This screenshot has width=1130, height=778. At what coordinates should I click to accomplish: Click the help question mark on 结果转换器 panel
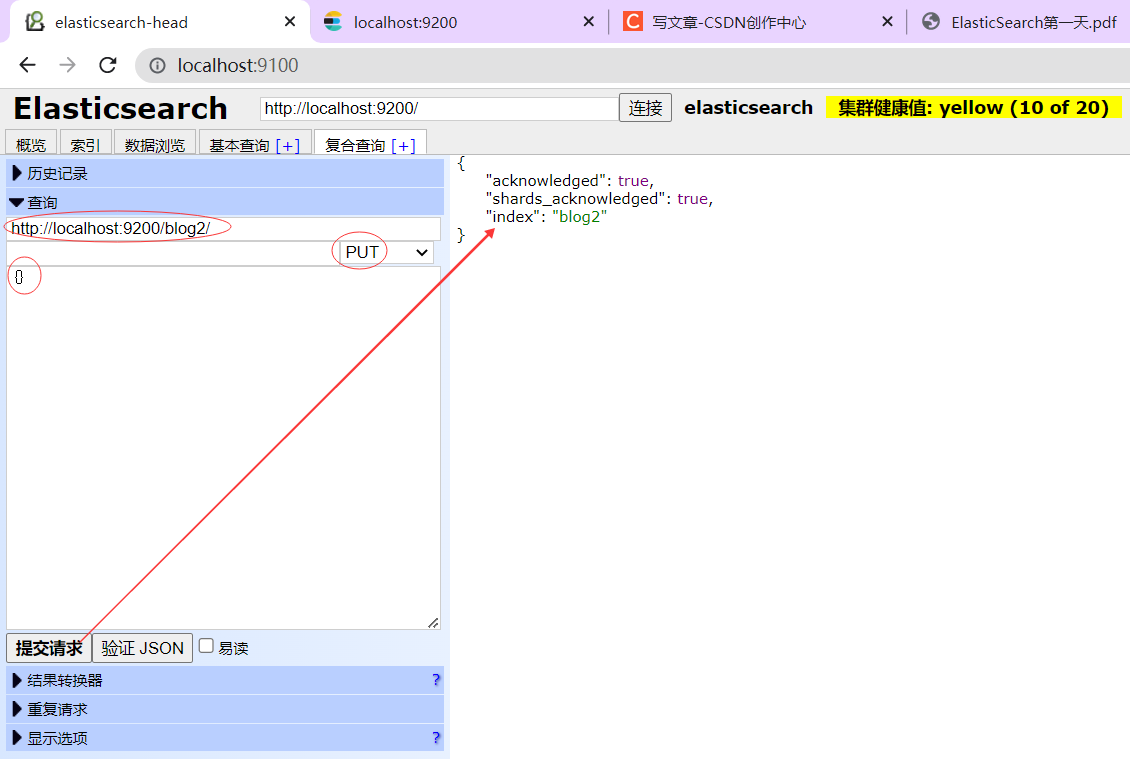[435, 680]
